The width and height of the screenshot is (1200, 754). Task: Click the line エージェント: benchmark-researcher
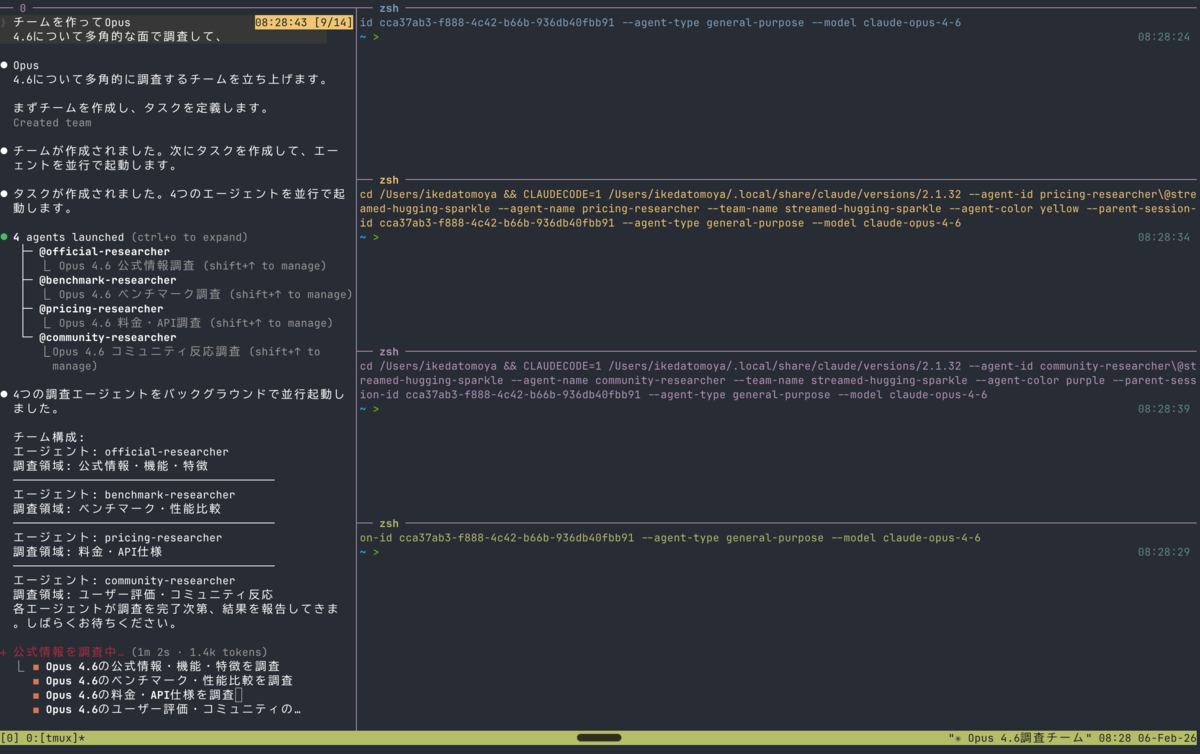click(124, 495)
